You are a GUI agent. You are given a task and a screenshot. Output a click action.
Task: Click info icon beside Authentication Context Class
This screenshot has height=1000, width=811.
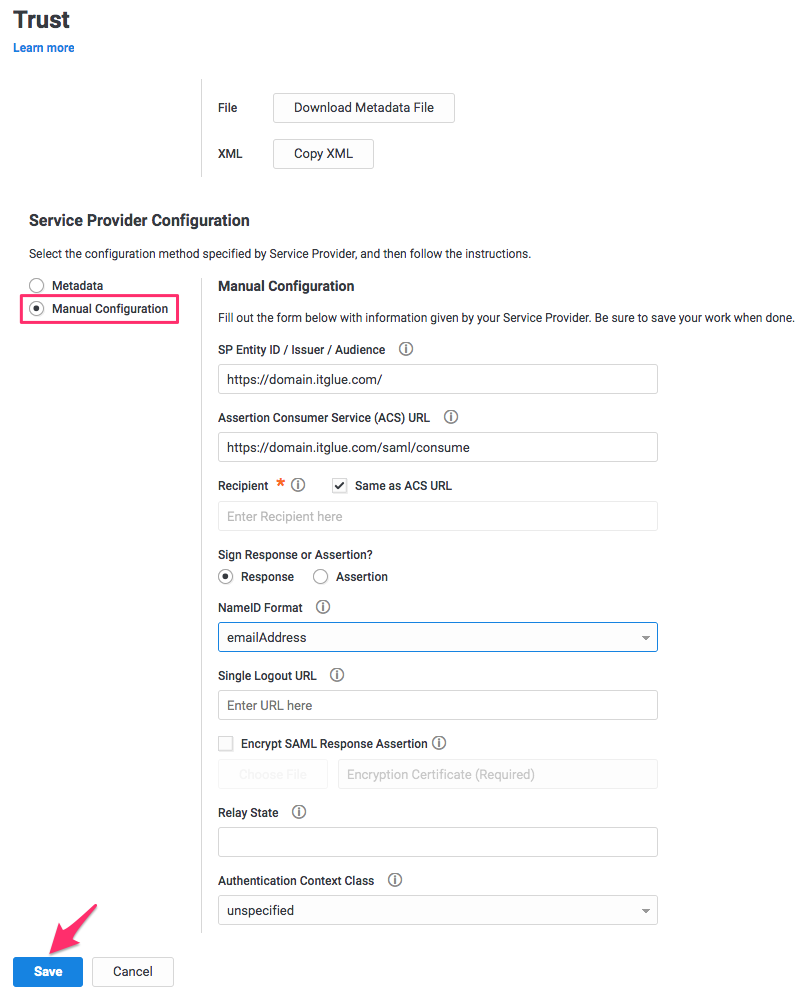[x=395, y=880]
